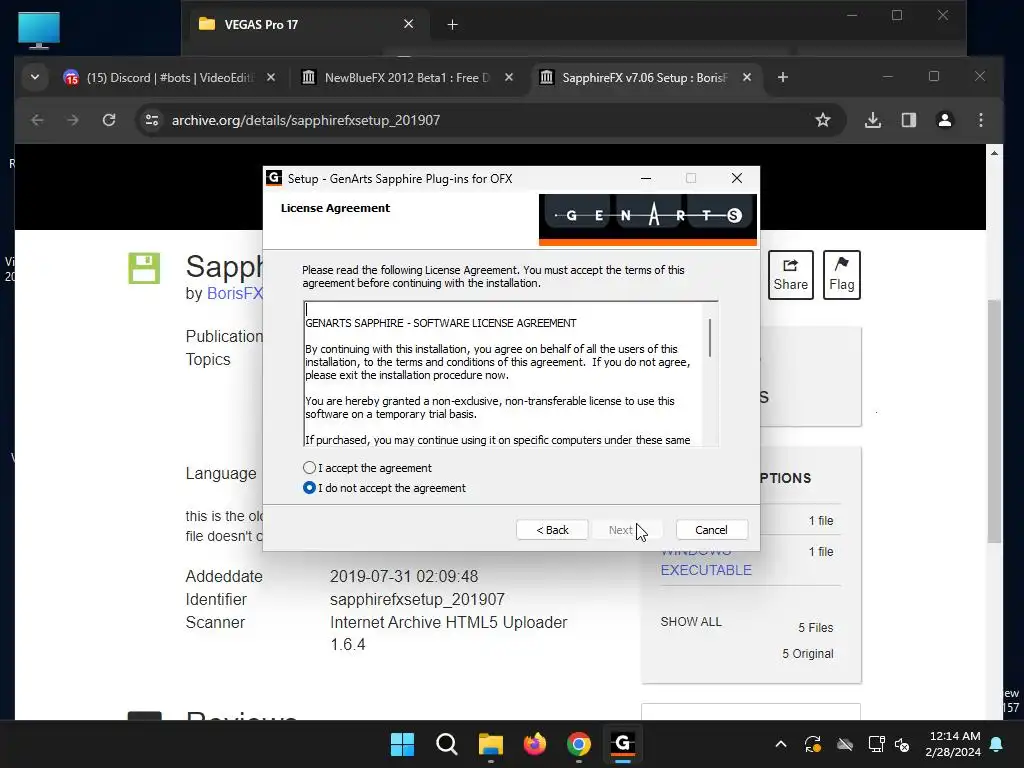The width and height of the screenshot is (1024, 768).
Task: Click the '2019-07-31 02:09:48' Addeddate value
Action: click(404, 577)
